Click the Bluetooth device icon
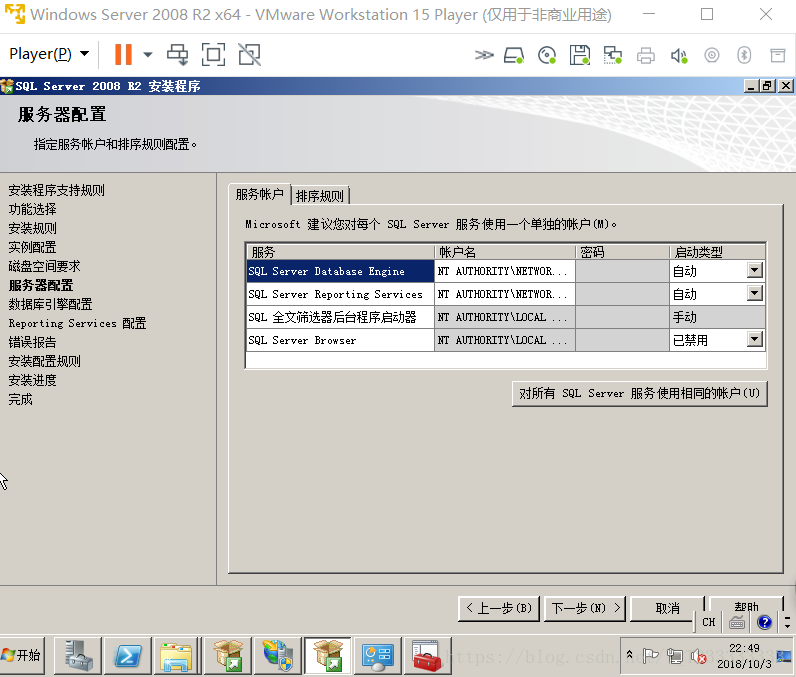The height and width of the screenshot is (677, 796). coord(744,55)
